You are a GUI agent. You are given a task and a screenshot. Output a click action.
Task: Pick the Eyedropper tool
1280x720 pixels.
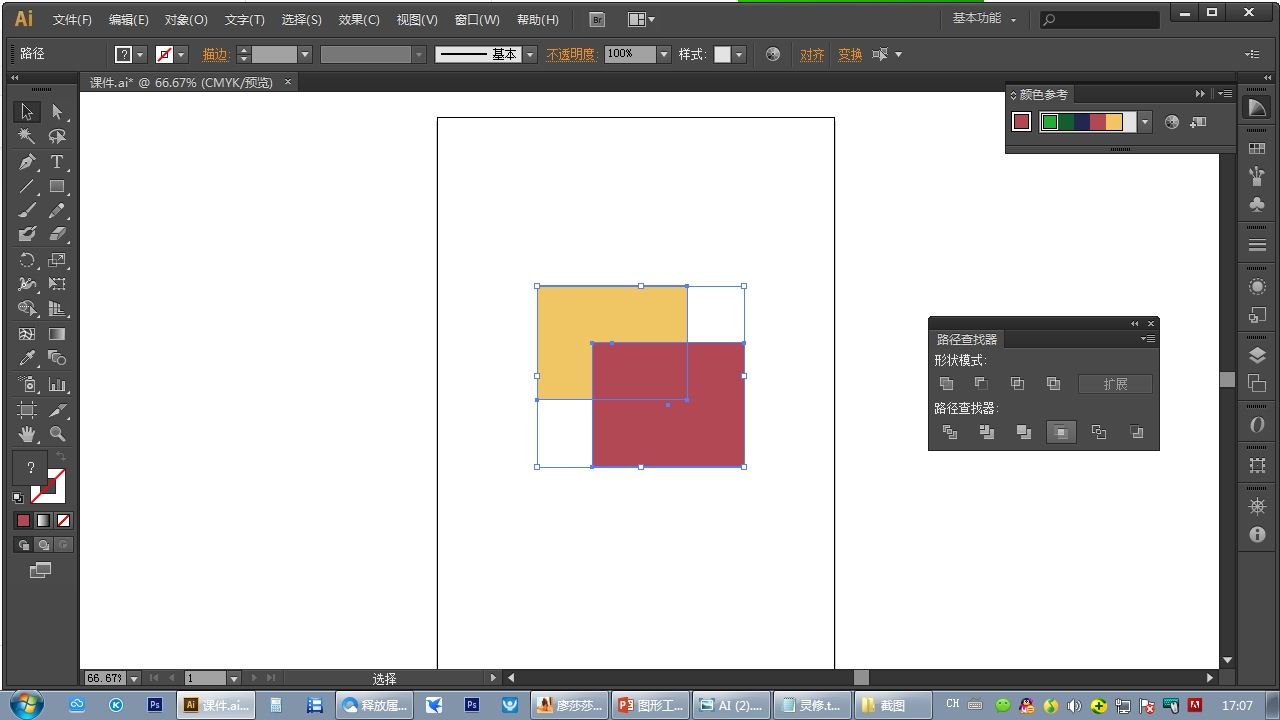pos(27,358)
